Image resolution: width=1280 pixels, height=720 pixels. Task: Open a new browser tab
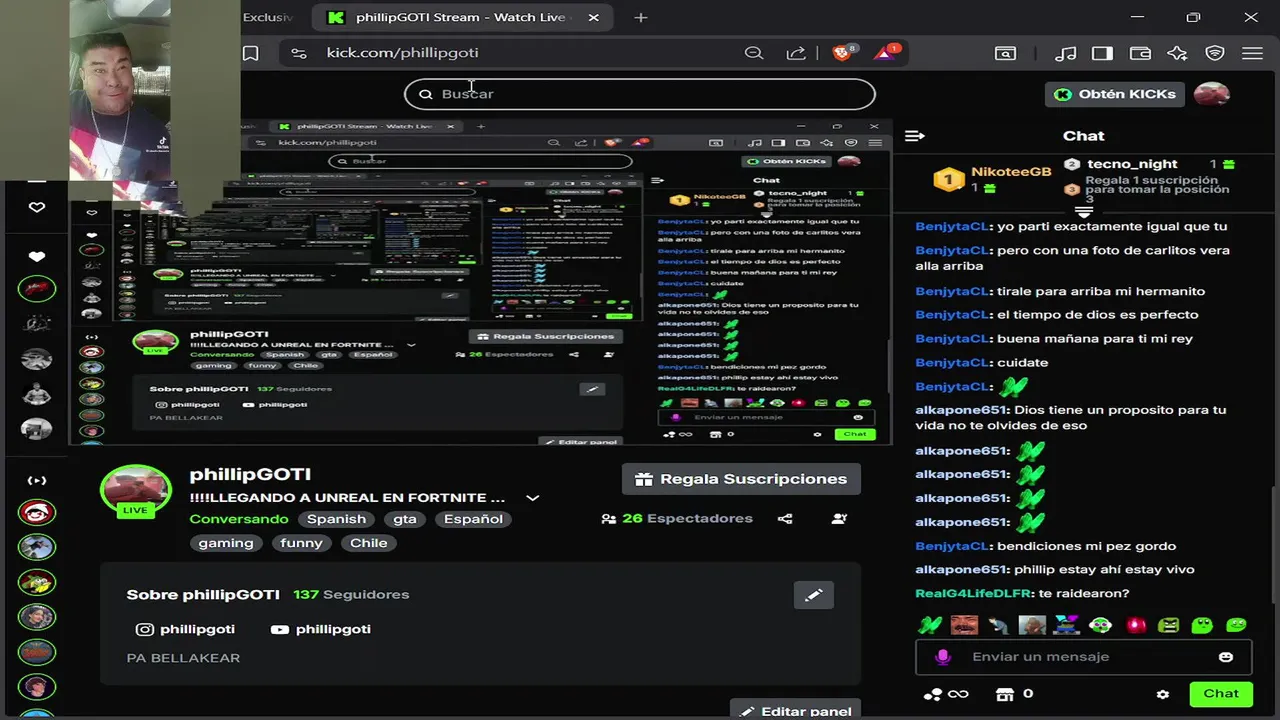pyautogui.click(x=641, y=17)
